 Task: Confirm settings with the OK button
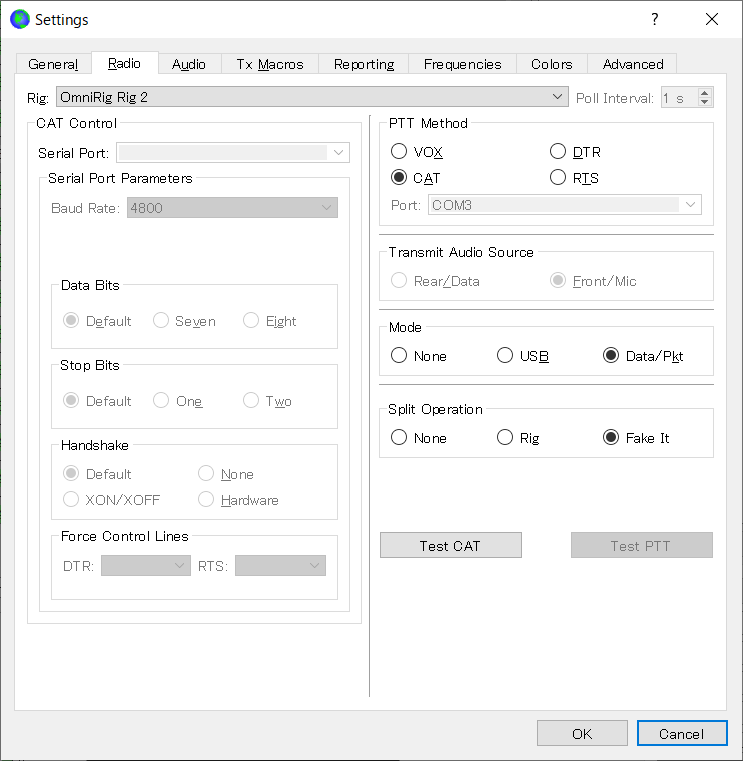tap(582, 734)
